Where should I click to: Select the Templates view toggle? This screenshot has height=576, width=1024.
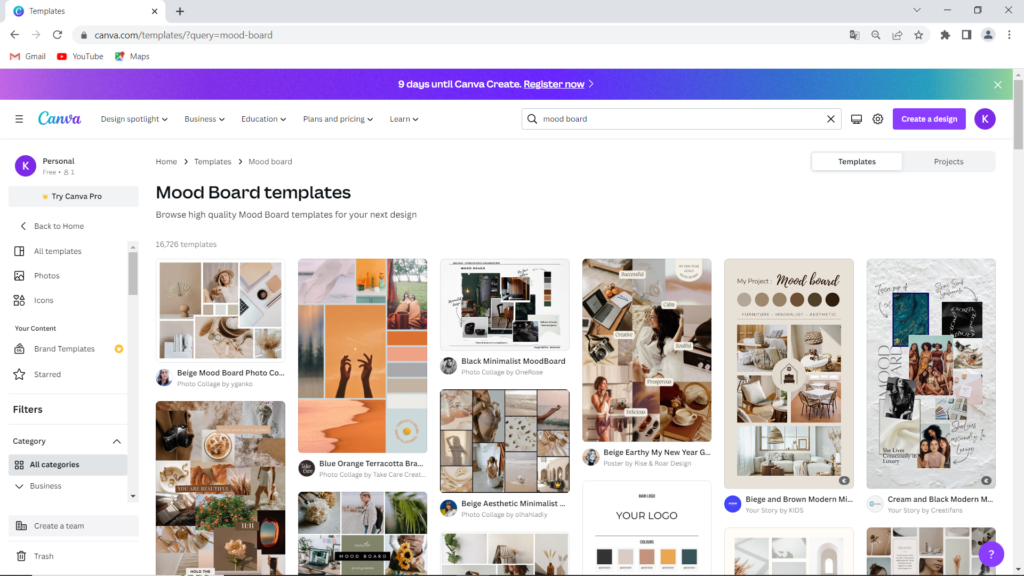pyautogui.click(x=857, y=161)
